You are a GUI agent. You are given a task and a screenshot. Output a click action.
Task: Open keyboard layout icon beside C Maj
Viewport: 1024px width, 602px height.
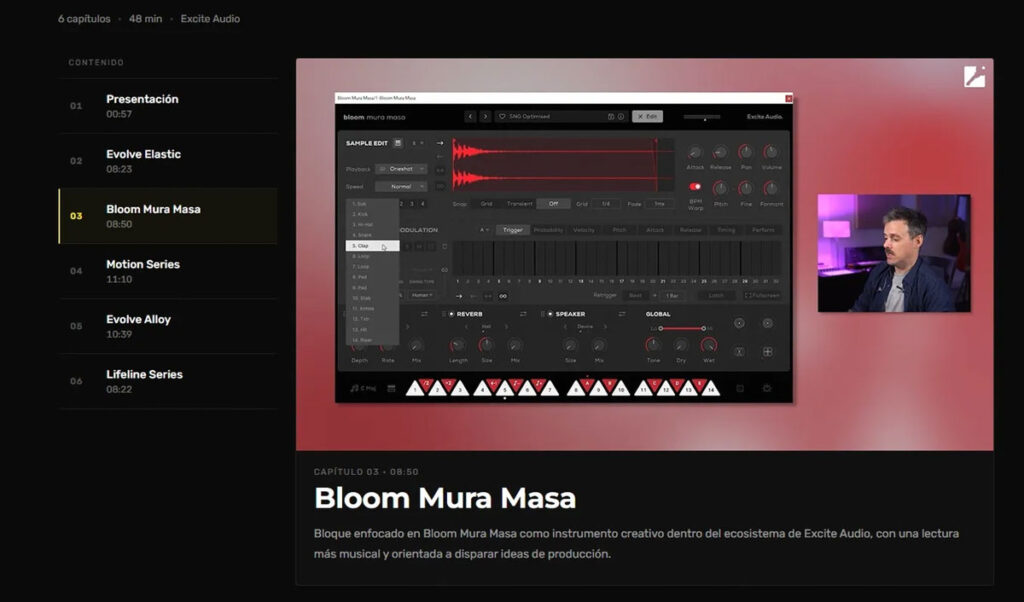[x=391, y=388]
